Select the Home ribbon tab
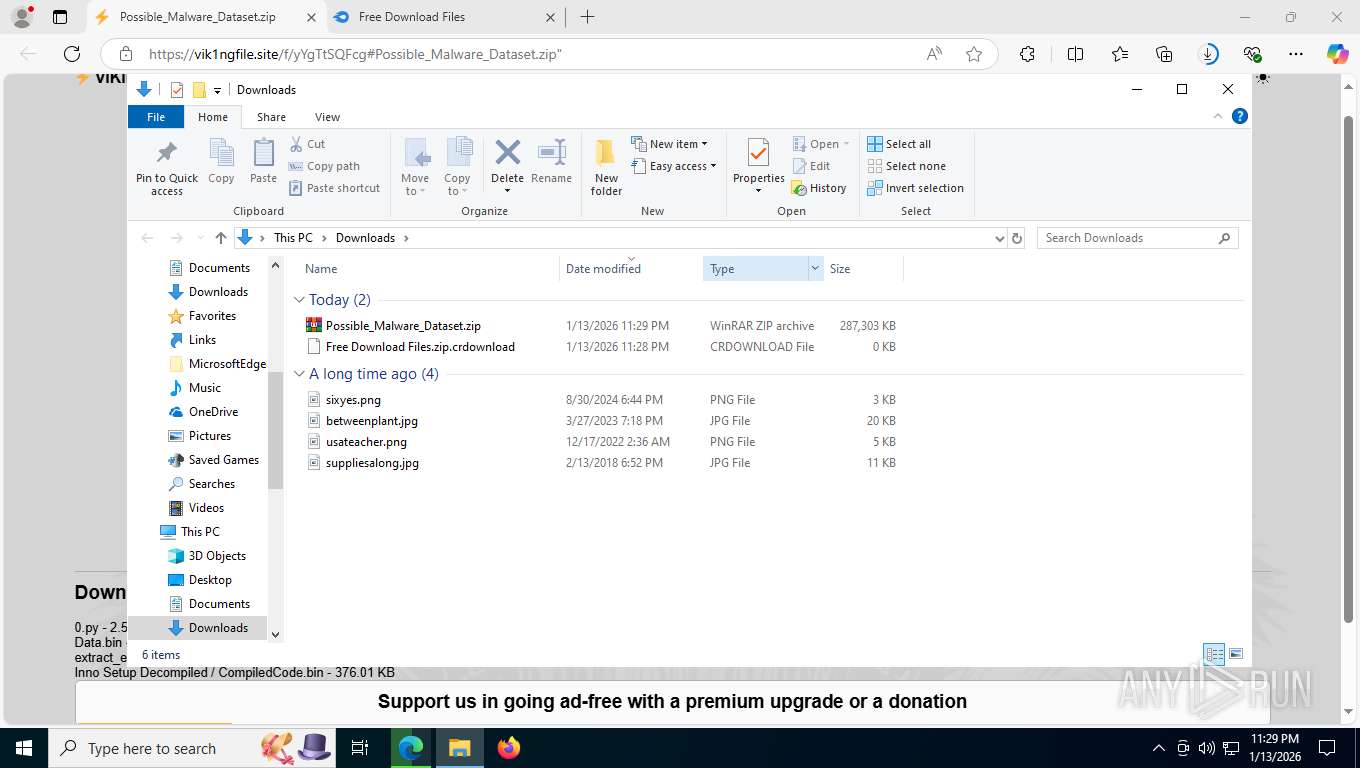Image resolution: width=1360 pixels, height=768 pixels. tap(212, 117)
